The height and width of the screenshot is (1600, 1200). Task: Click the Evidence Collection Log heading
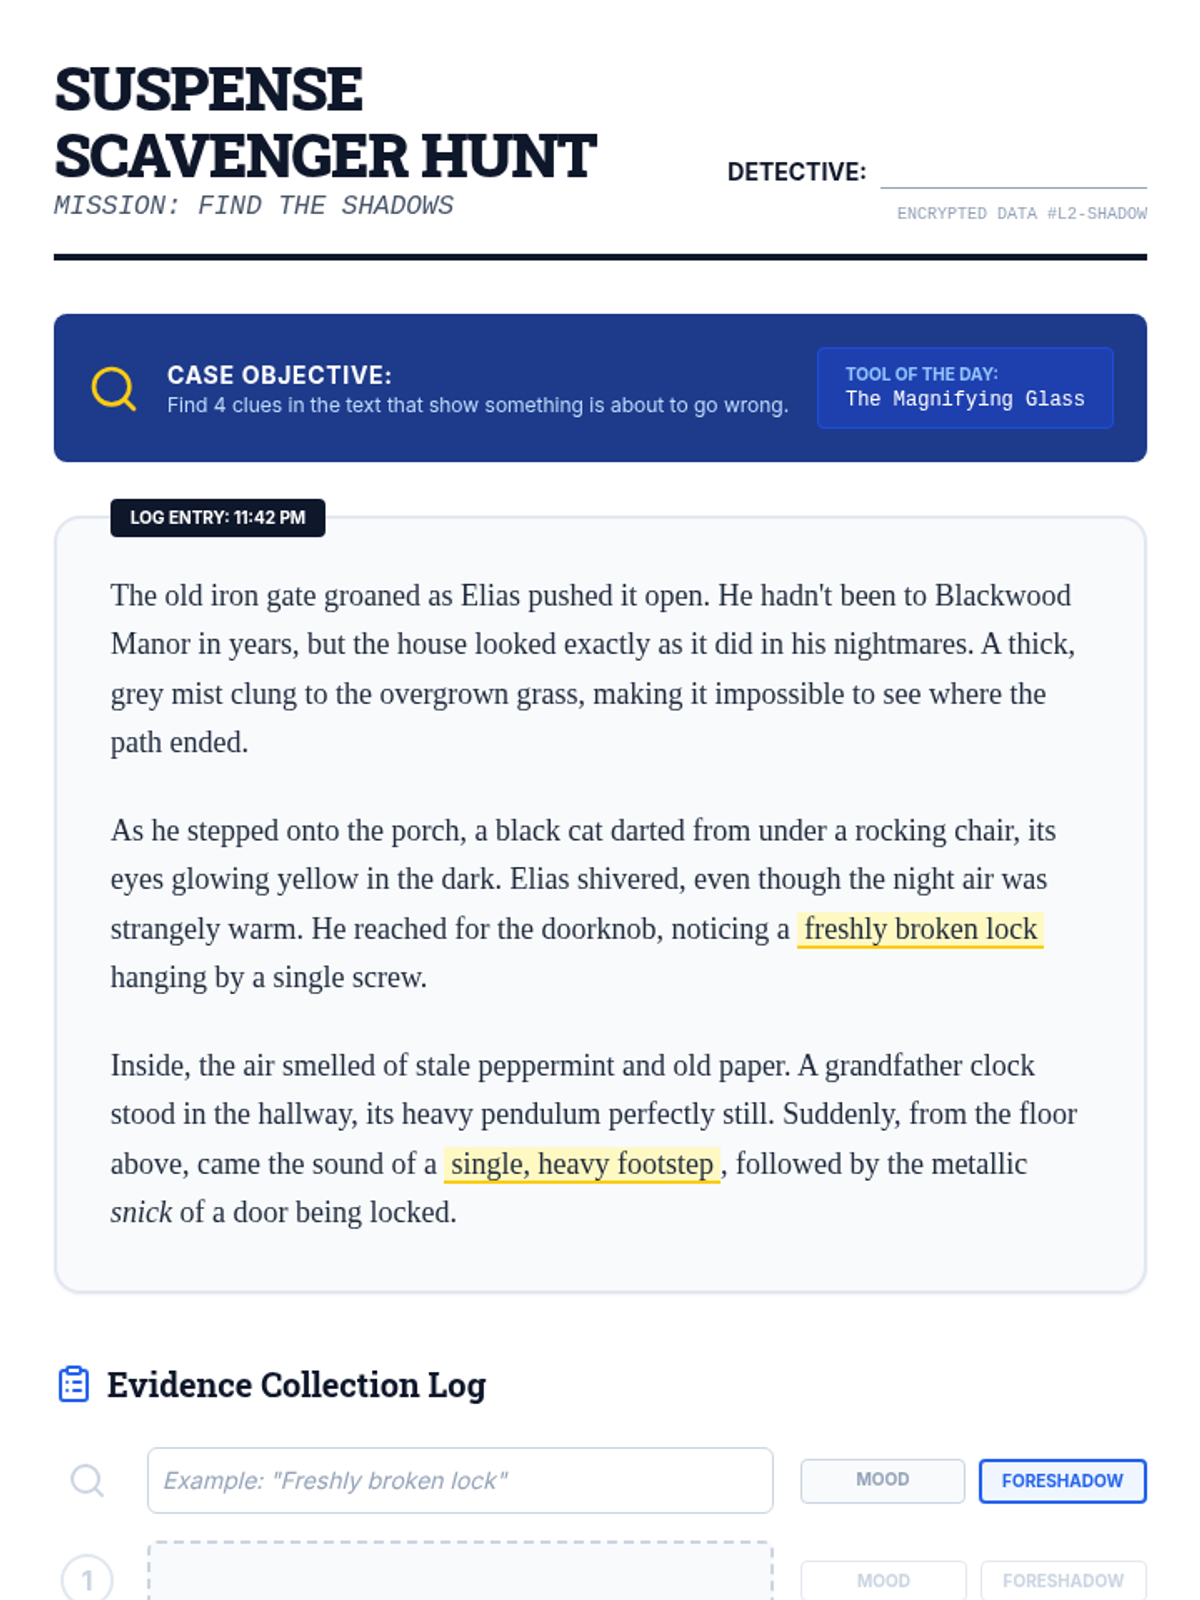click(296, 1385)
